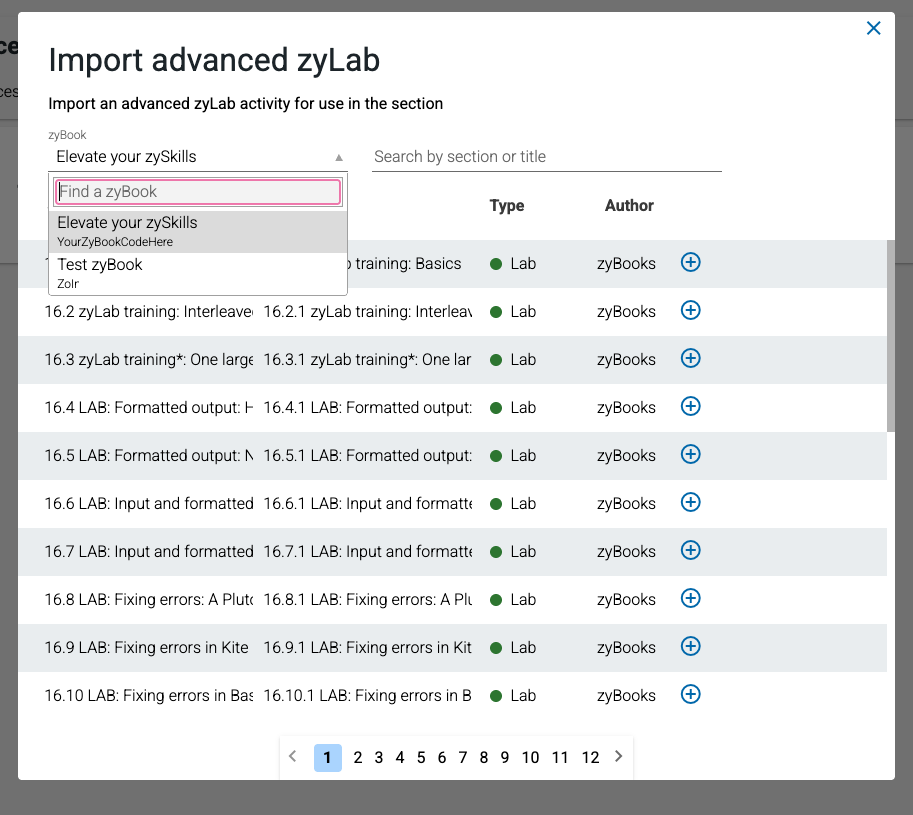Add 16.3 zyLab training: One large lab
This screenshot has height=815, width=913.
(691, 358)
